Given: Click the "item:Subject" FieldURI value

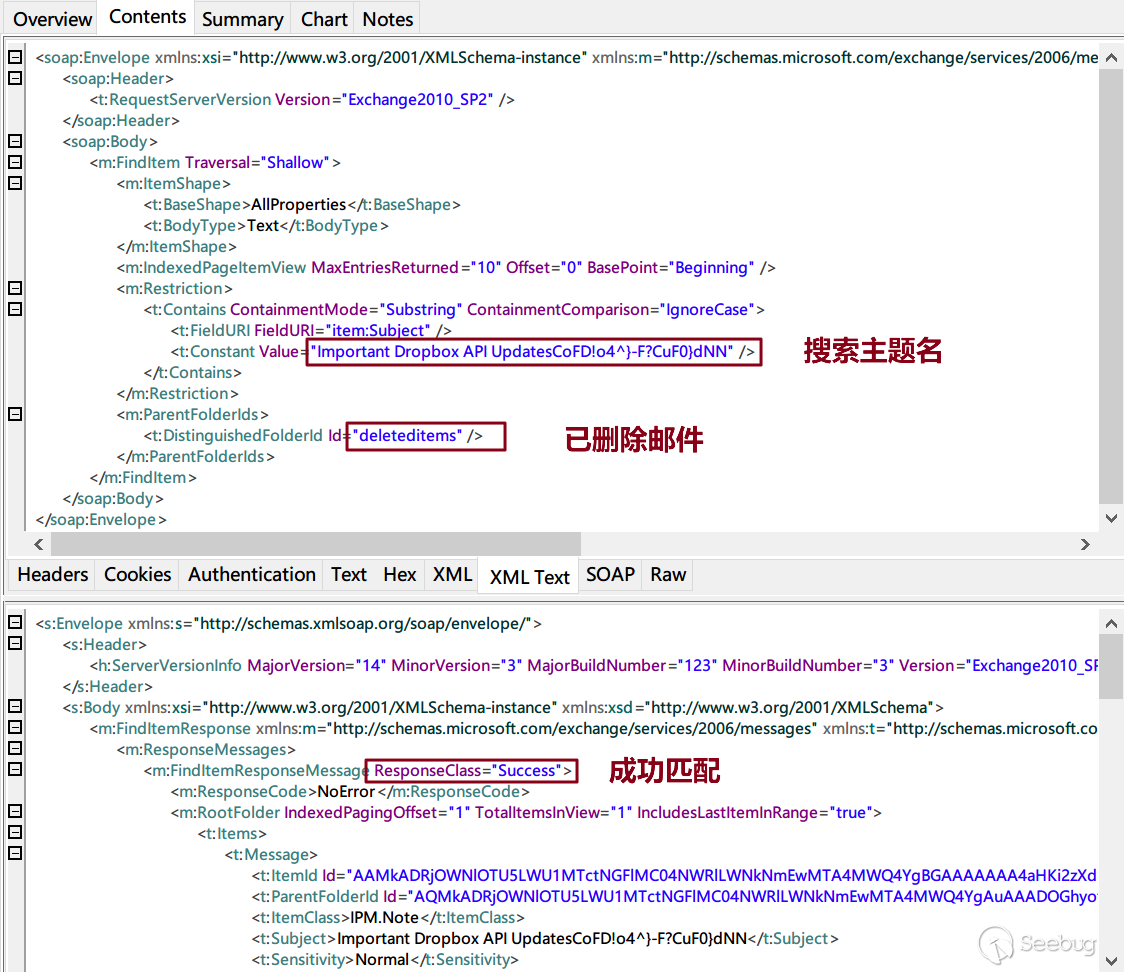Looking at the screenshot, I should click(378, 330).
